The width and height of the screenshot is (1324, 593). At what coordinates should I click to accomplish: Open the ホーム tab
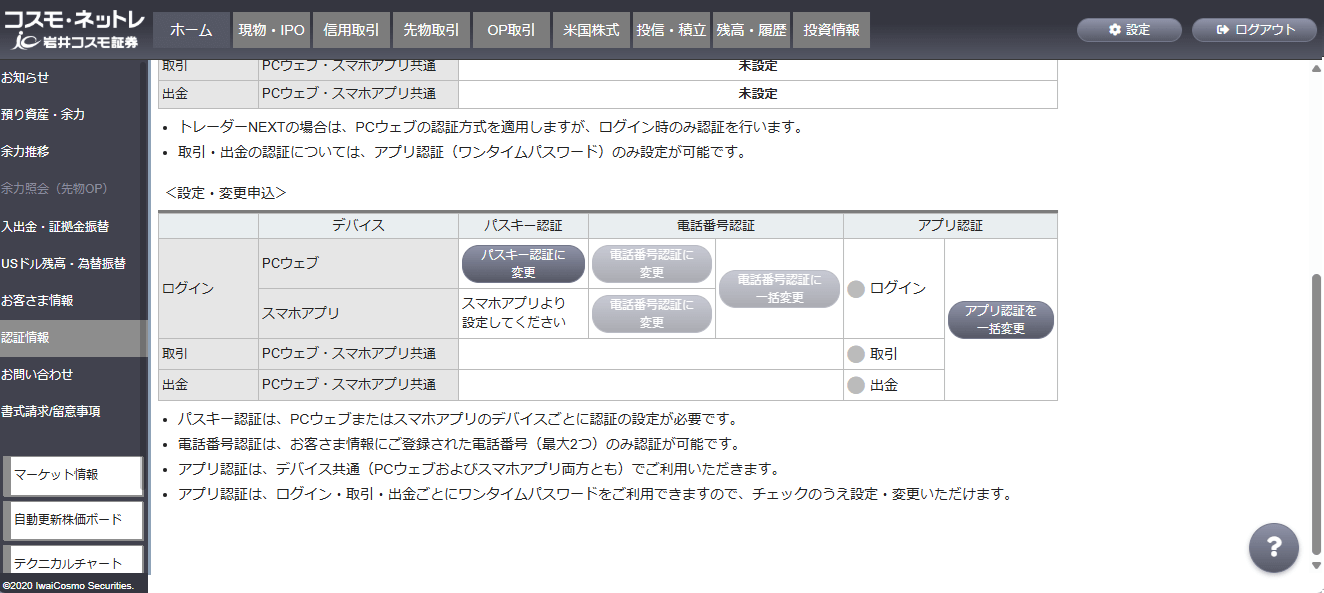(191, 30)
